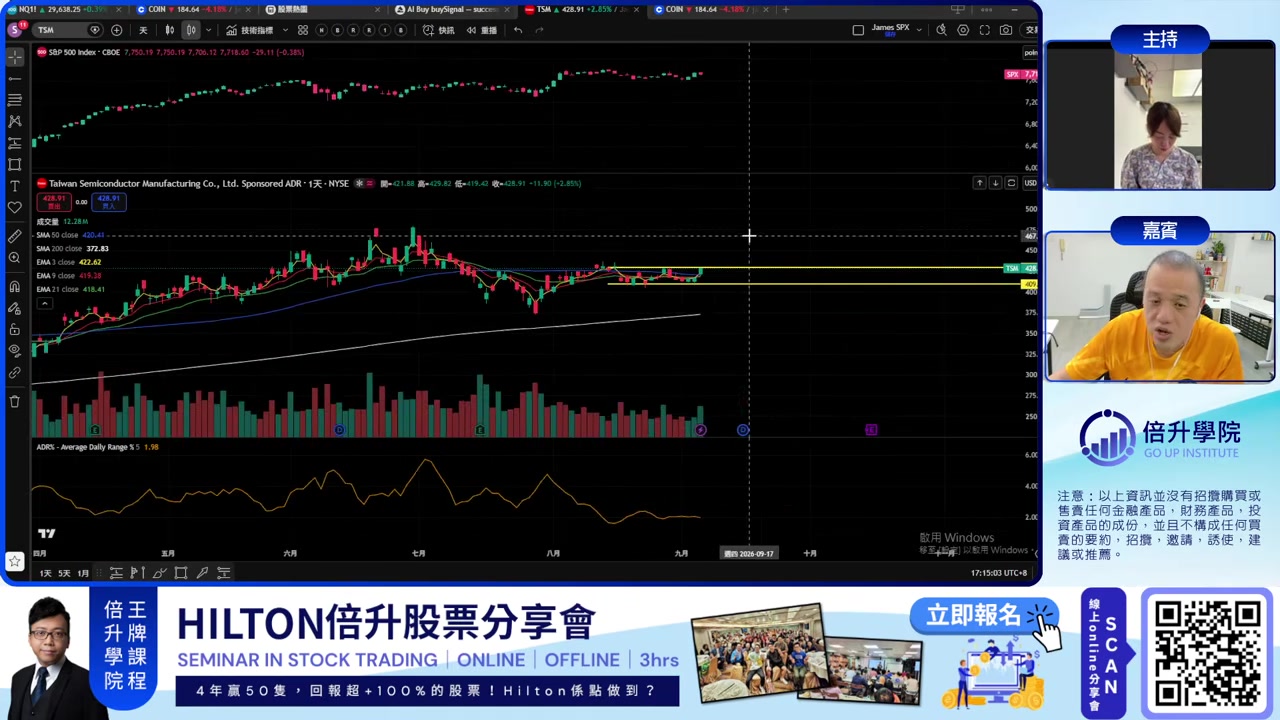
Task: Click the TSM pane loop-arrows icon beside USD
Action: (1011, 183)
